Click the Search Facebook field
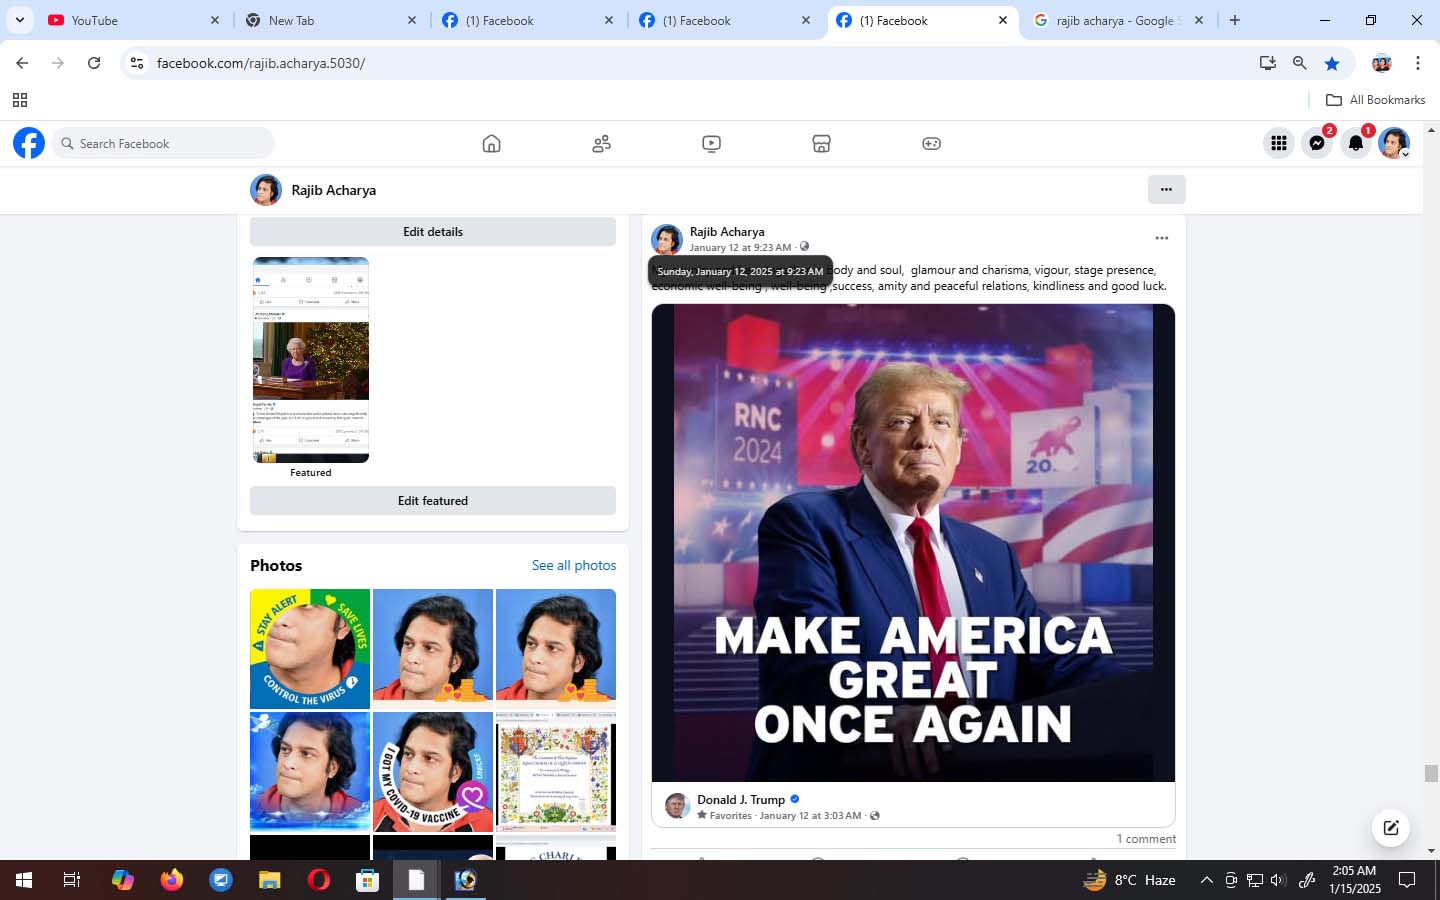Screen dimensions: 1440x900 tap(163, 143)
